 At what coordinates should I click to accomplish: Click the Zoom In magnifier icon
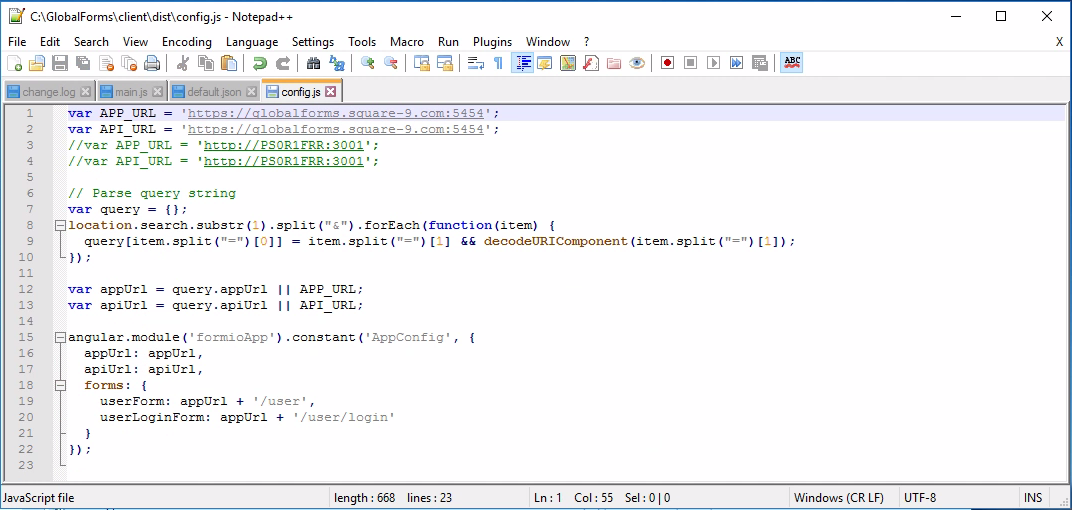tap(368, 63)
